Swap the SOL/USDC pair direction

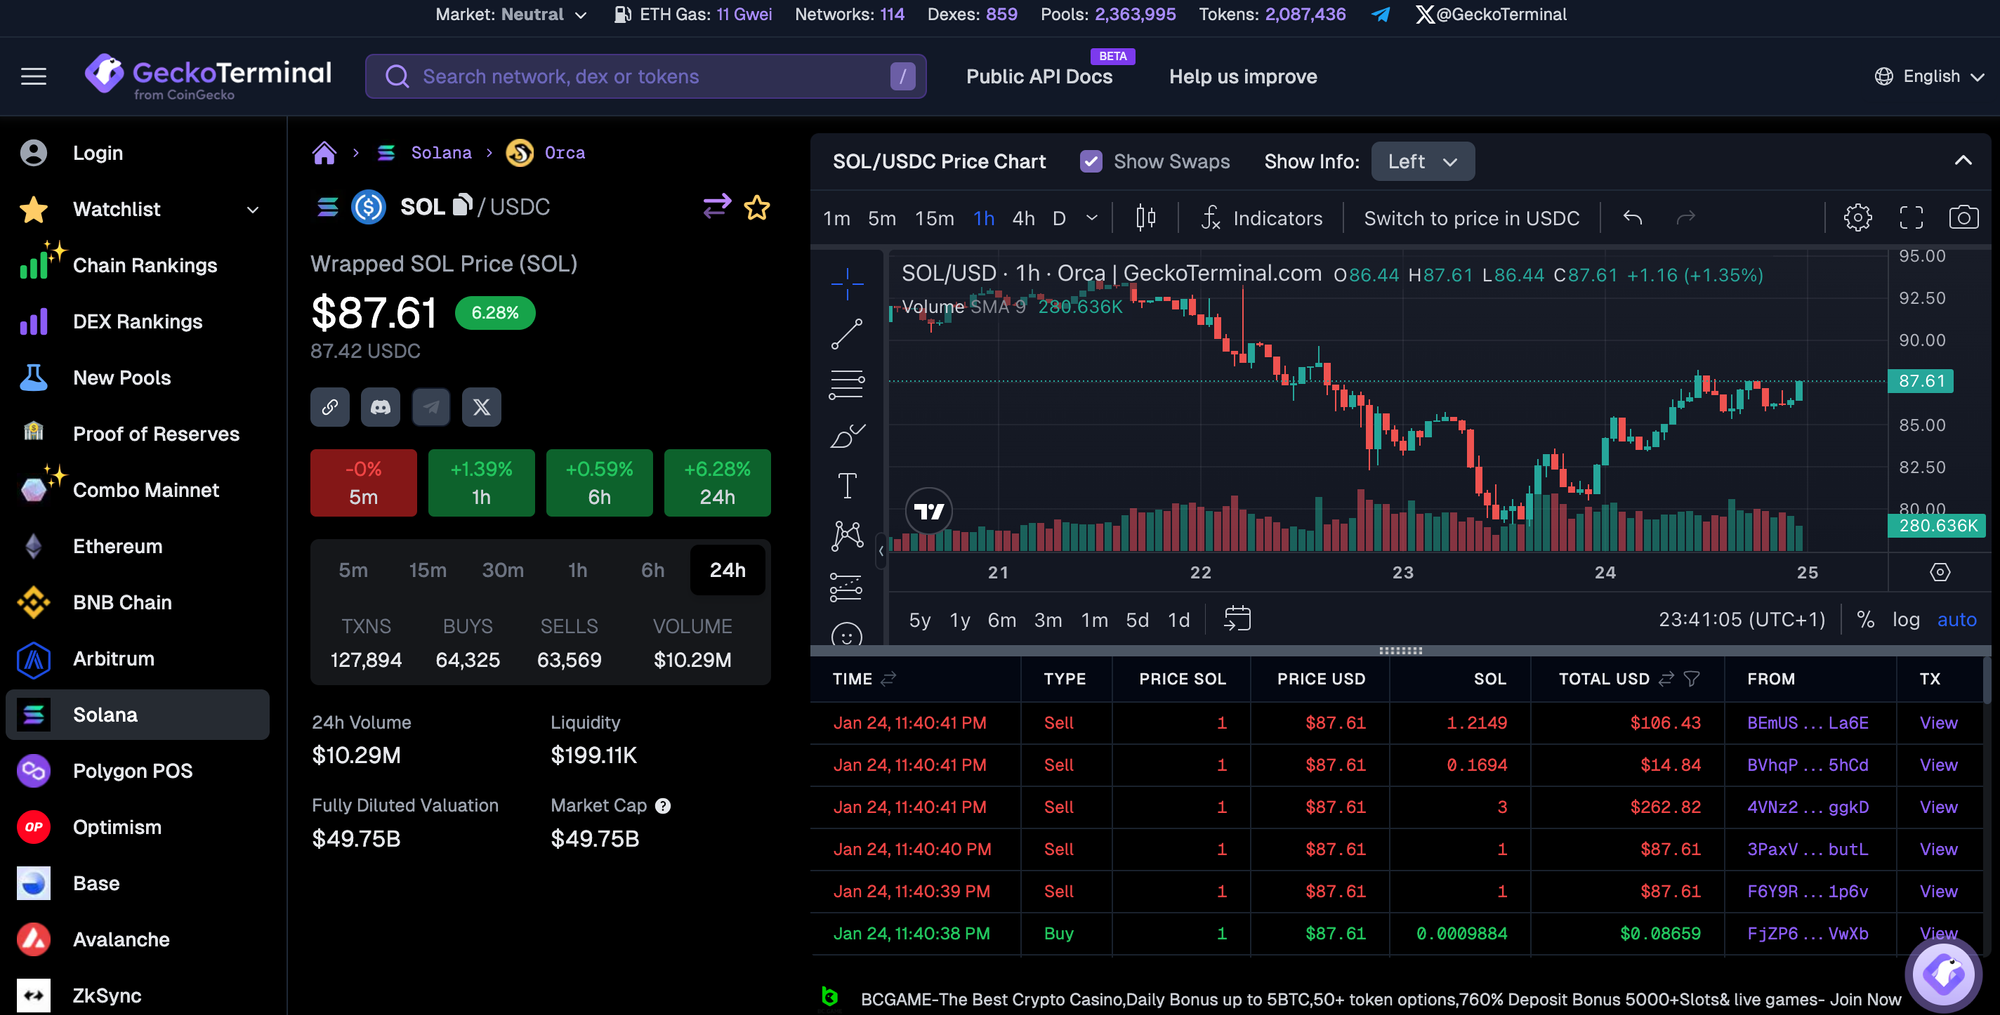click(x=717, y=207)
